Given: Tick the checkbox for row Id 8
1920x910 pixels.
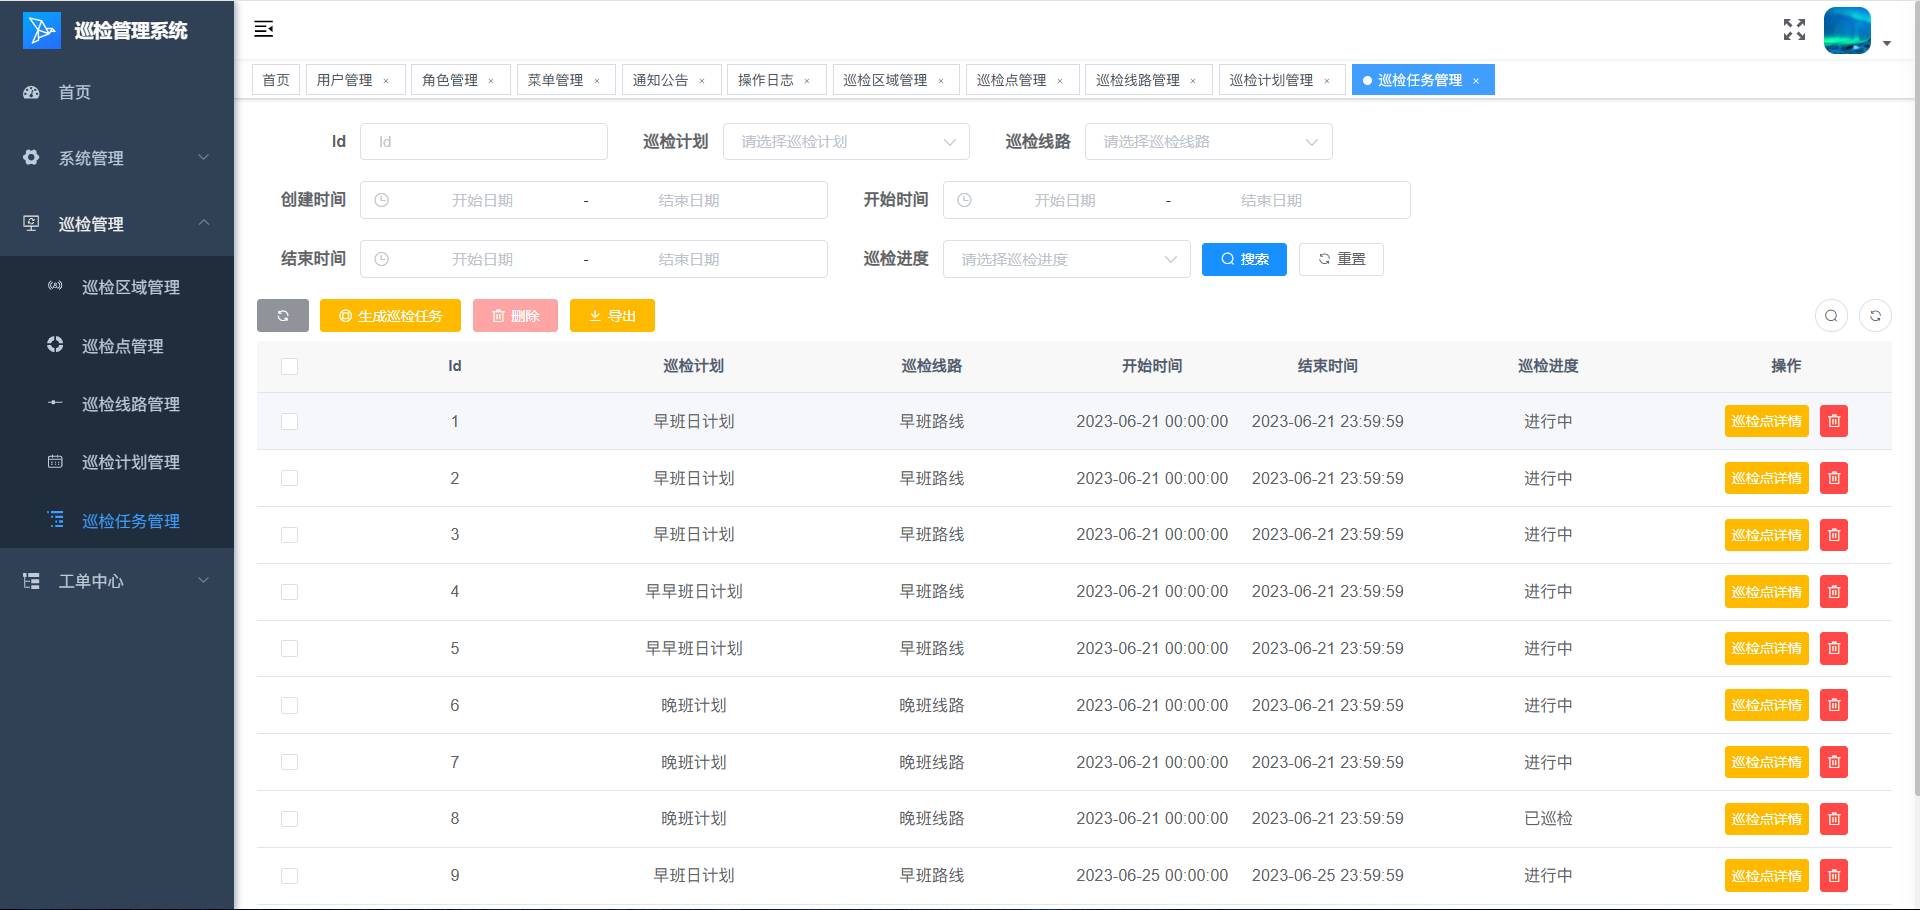Looking at the screenshot, I should [x=290, y=819].
